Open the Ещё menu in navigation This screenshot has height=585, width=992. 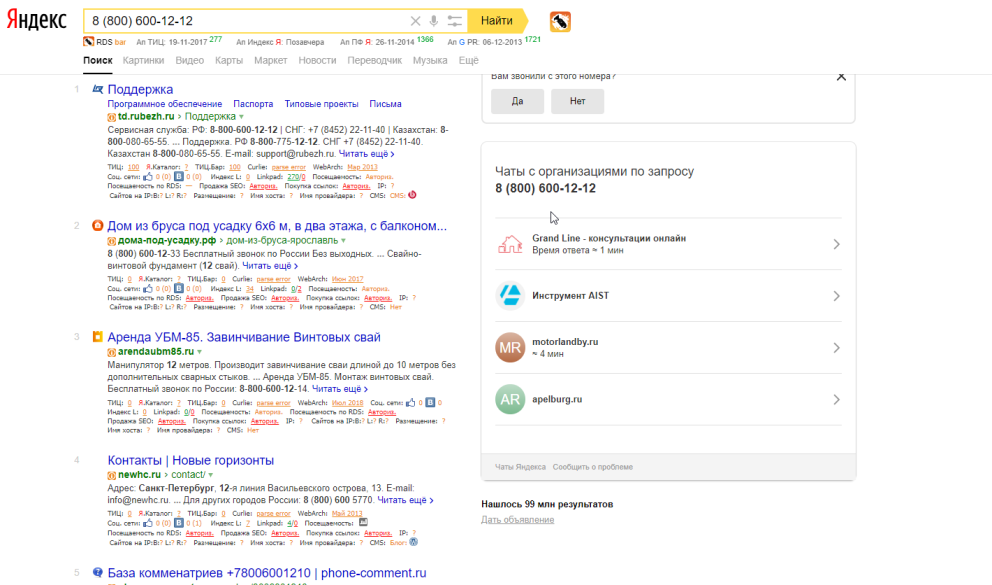[468, 60]
